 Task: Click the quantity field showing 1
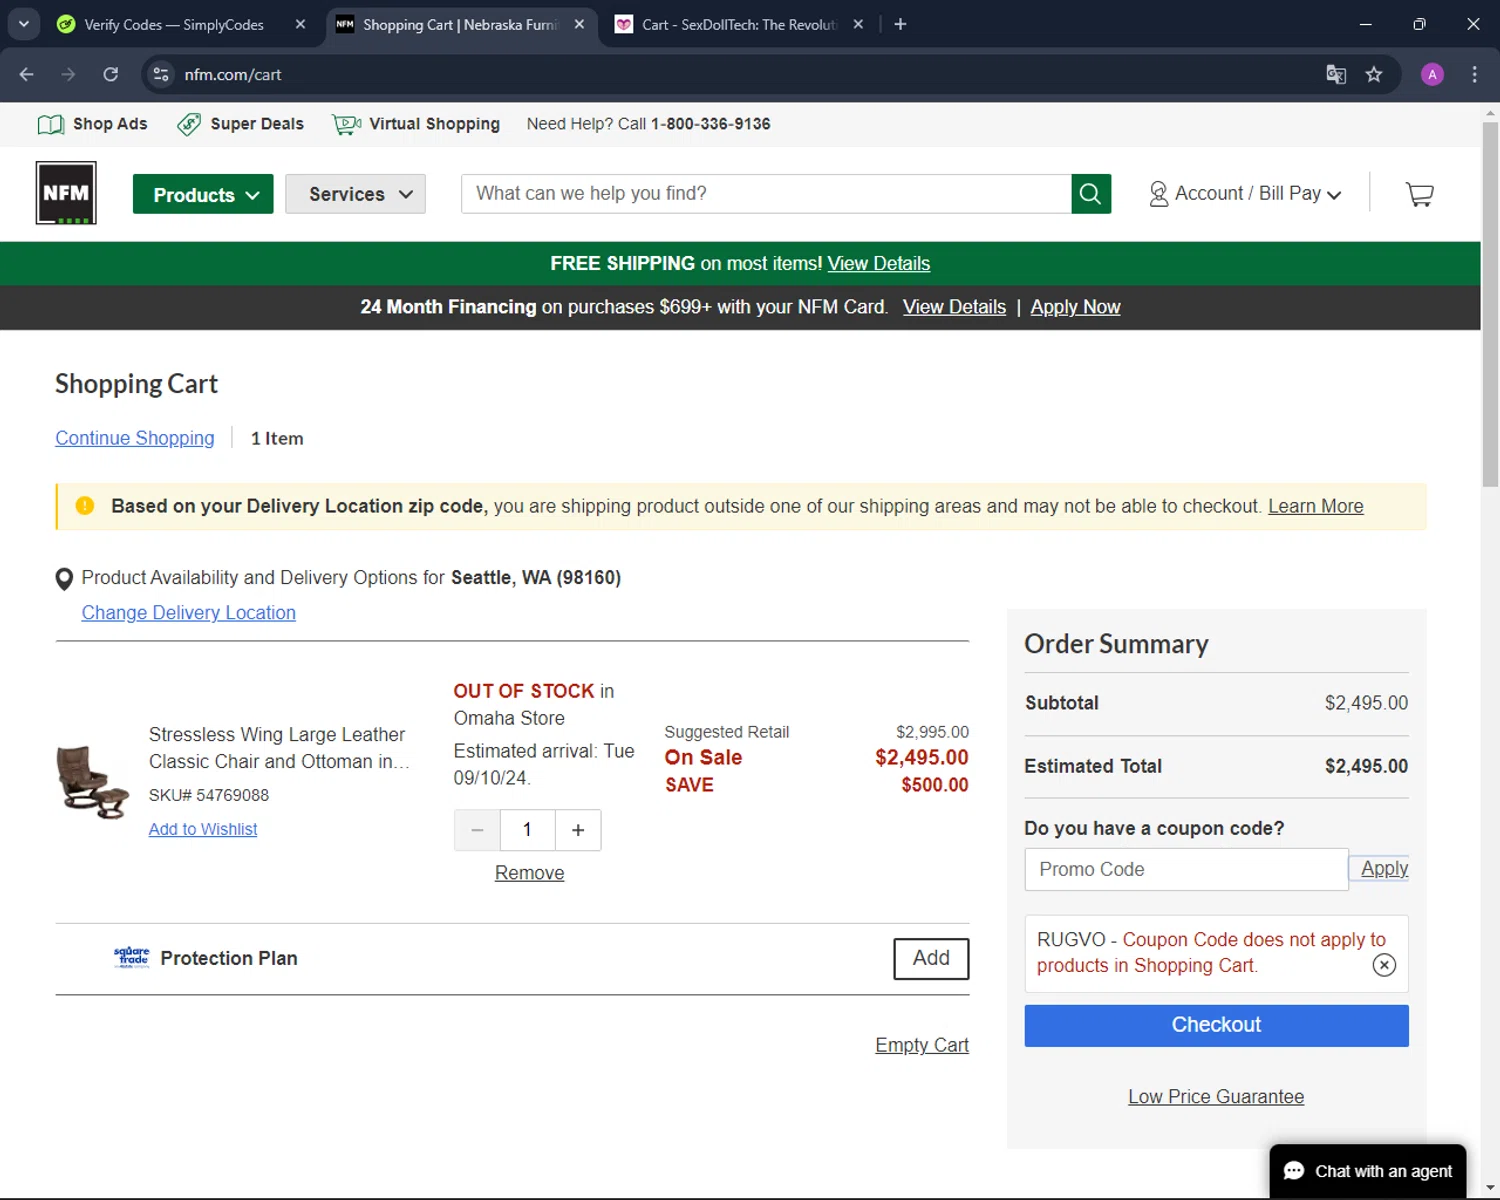click(x=528, y=830)
